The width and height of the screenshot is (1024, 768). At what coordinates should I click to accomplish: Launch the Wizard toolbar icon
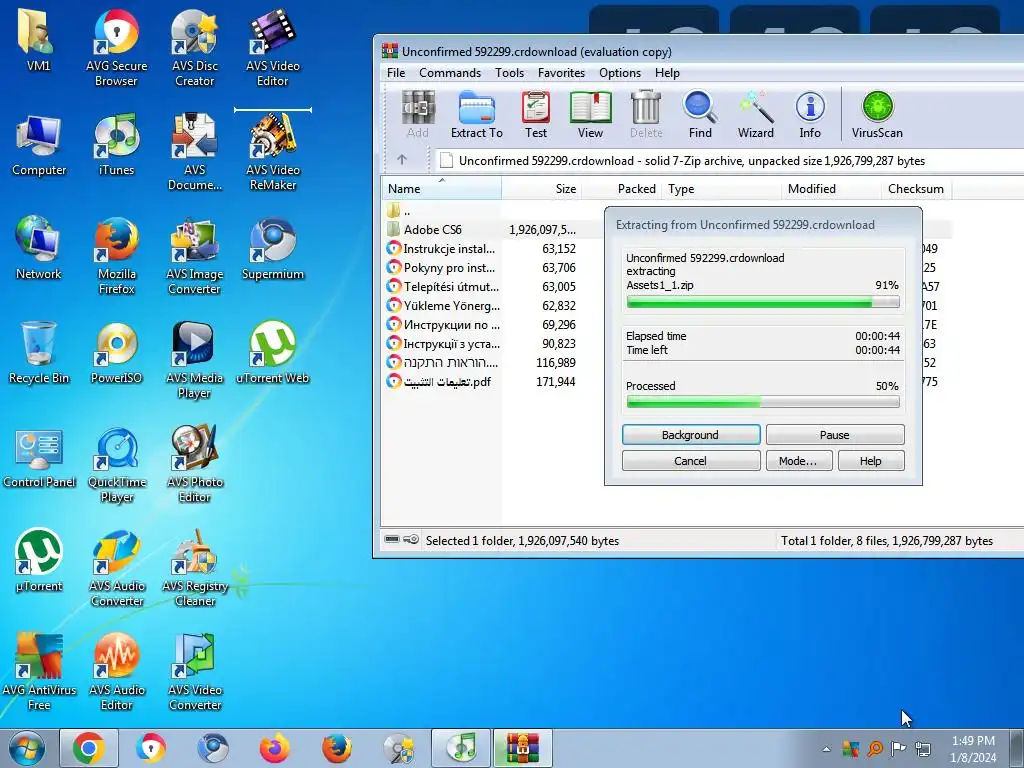[756, 115]
